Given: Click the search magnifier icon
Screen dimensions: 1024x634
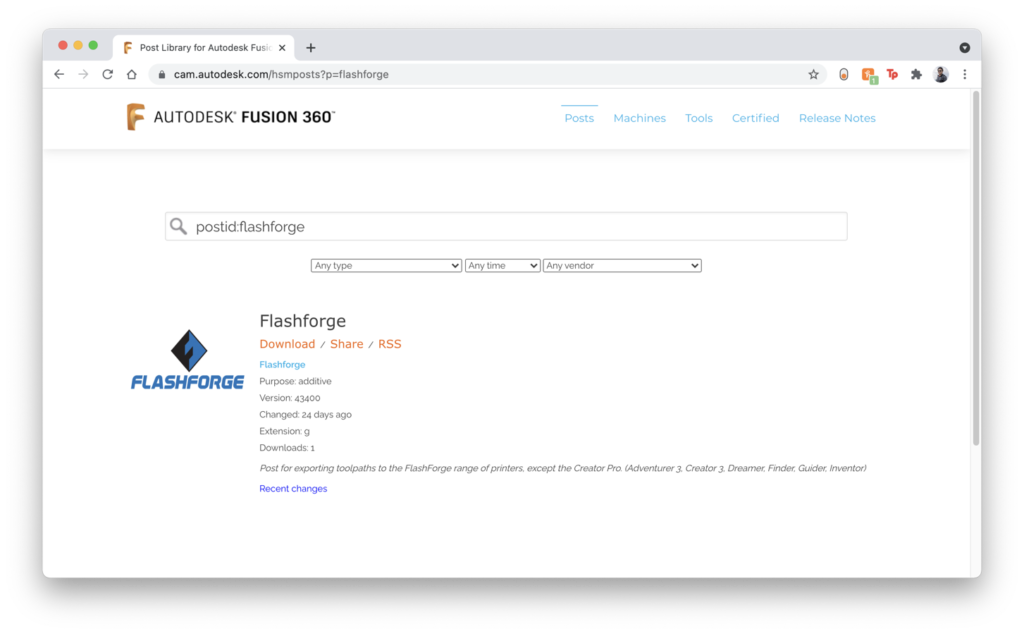Looking at the screenshot, I should click(x=179, y=226).
